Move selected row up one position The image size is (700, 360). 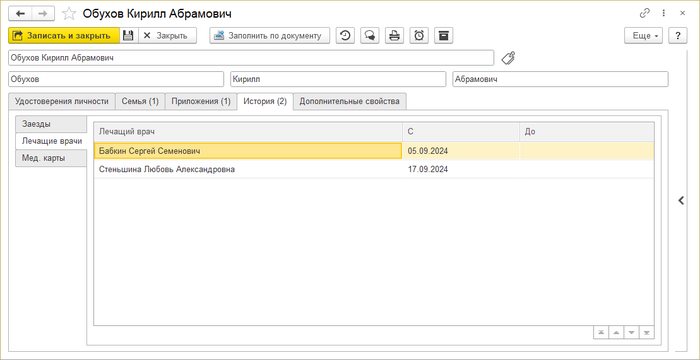[x=616, y=332]
